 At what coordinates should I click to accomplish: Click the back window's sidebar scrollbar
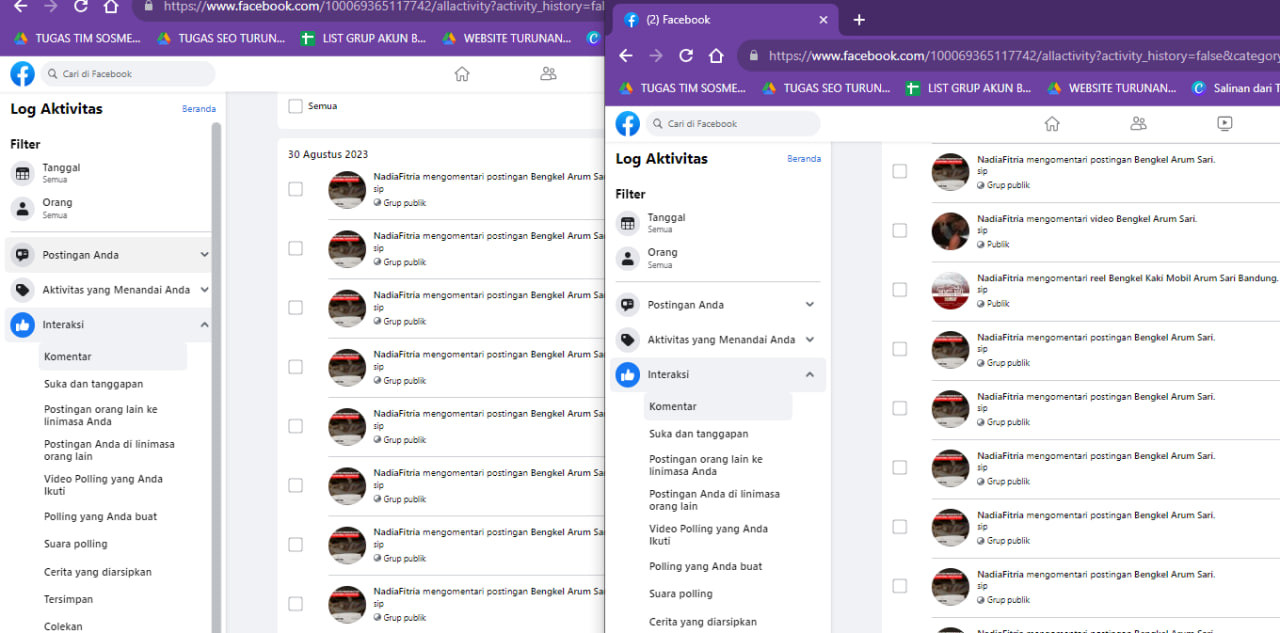click(216, 378)
